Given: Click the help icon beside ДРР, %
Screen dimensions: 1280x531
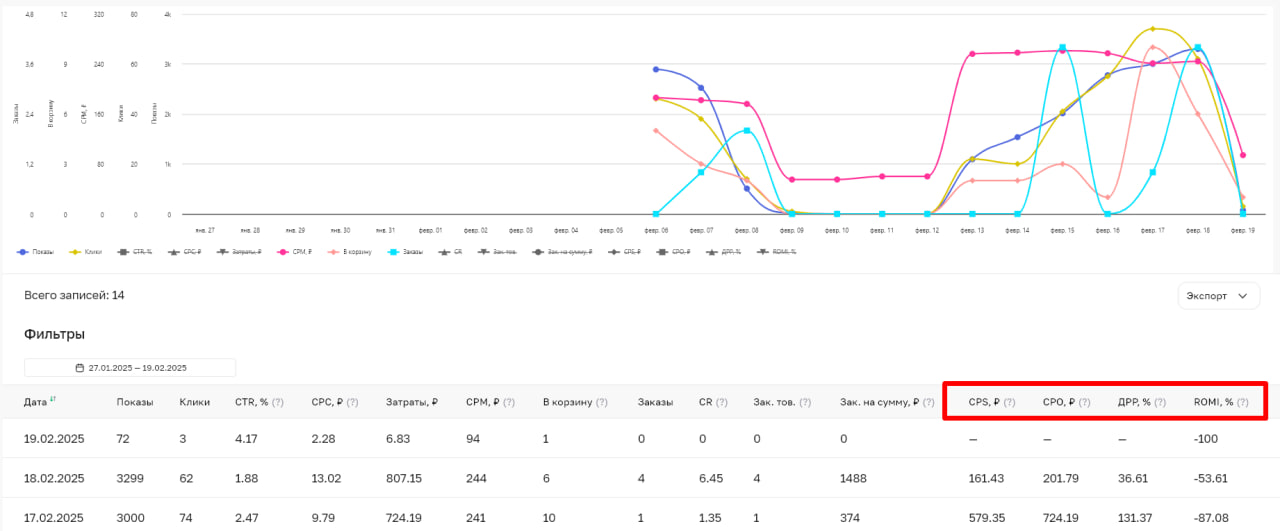Looking at the screenshot, I should (1160, 403).
